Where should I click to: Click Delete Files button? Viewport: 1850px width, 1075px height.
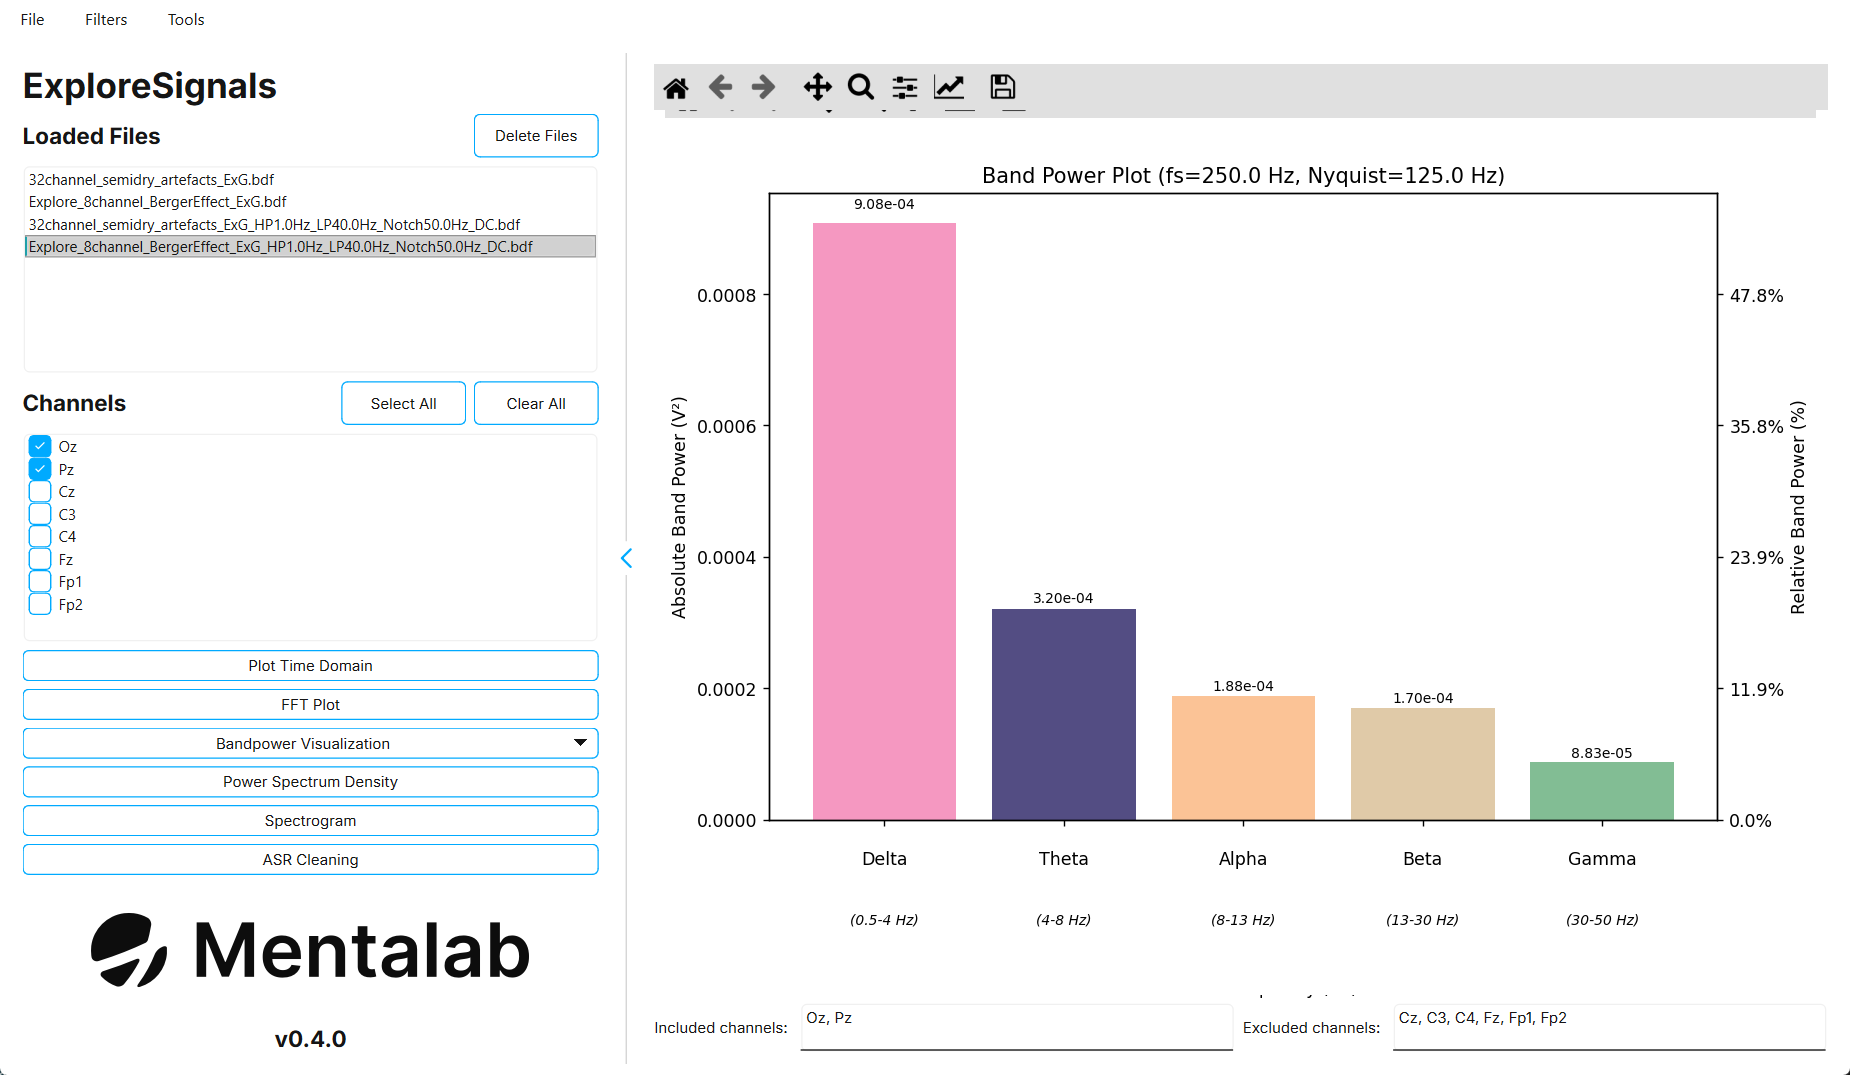coord(536,136)
